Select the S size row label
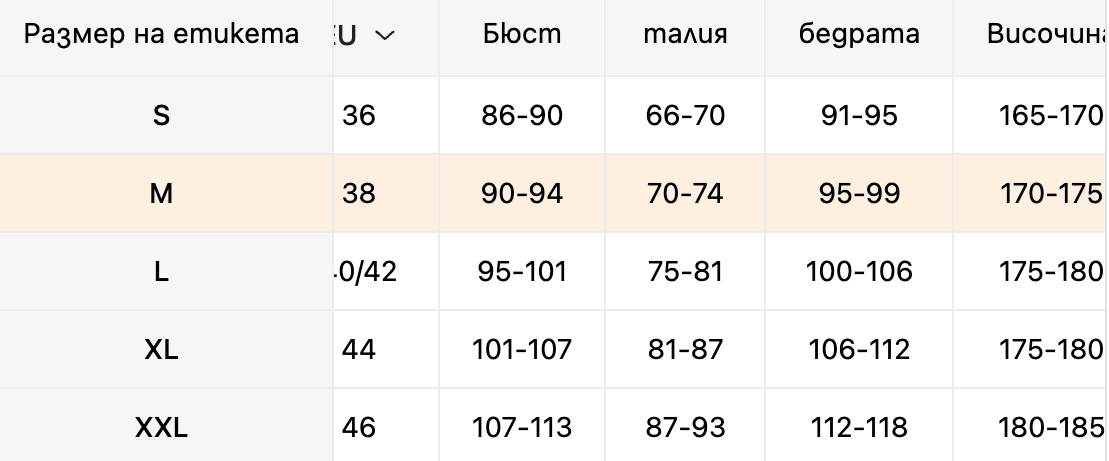1109x461 pixels. 161,115
